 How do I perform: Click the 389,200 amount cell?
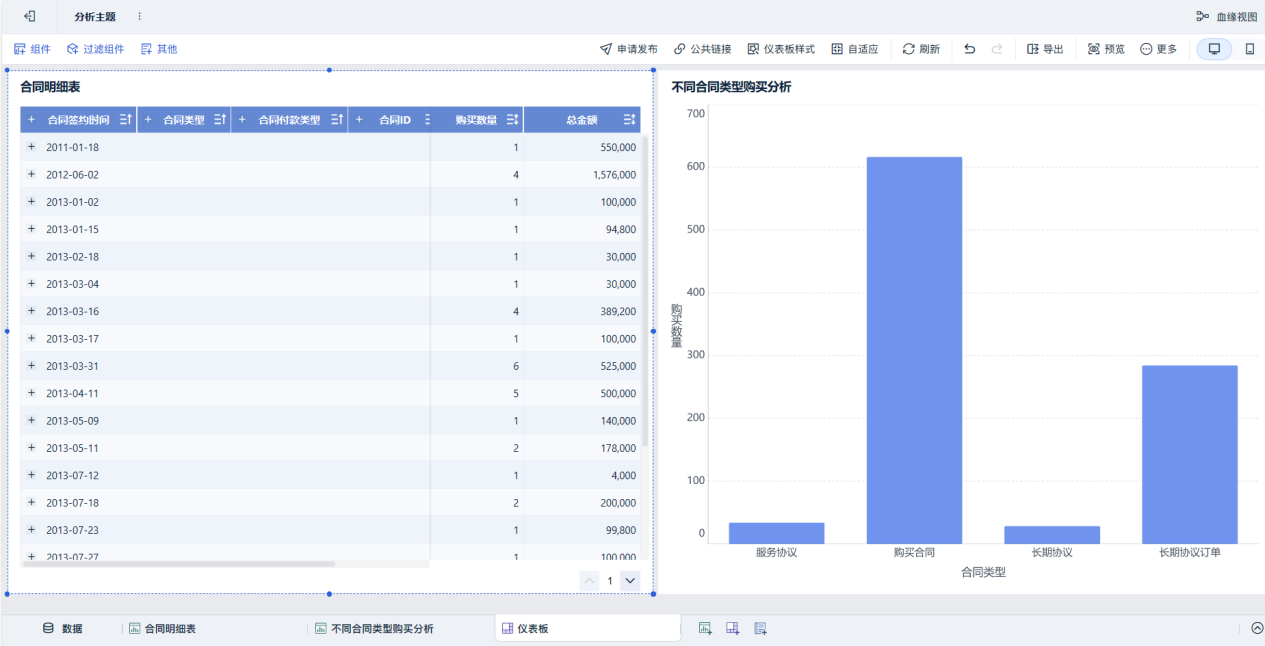click(x=582, y=311)
